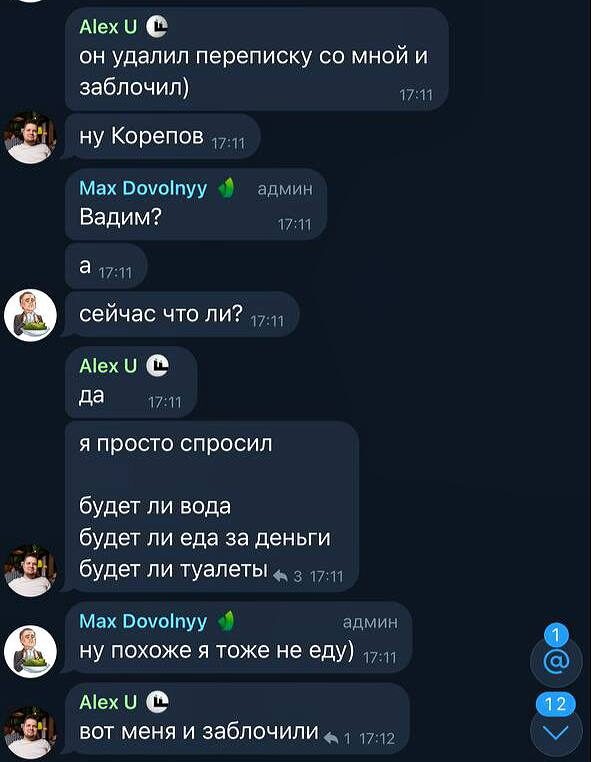
Task: Click the emoji status icon next to Alex U at top
Action: click(157, 27)
